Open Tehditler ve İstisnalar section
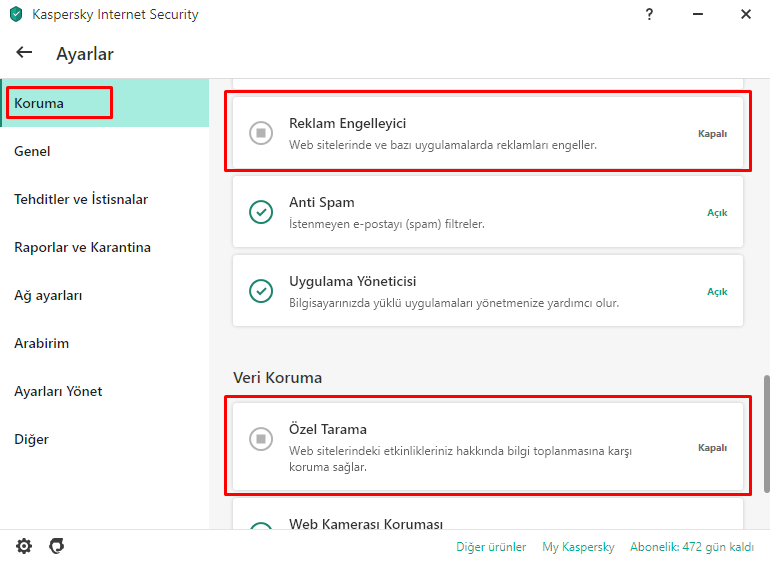The image size is (770, 561). pos(81,199)
